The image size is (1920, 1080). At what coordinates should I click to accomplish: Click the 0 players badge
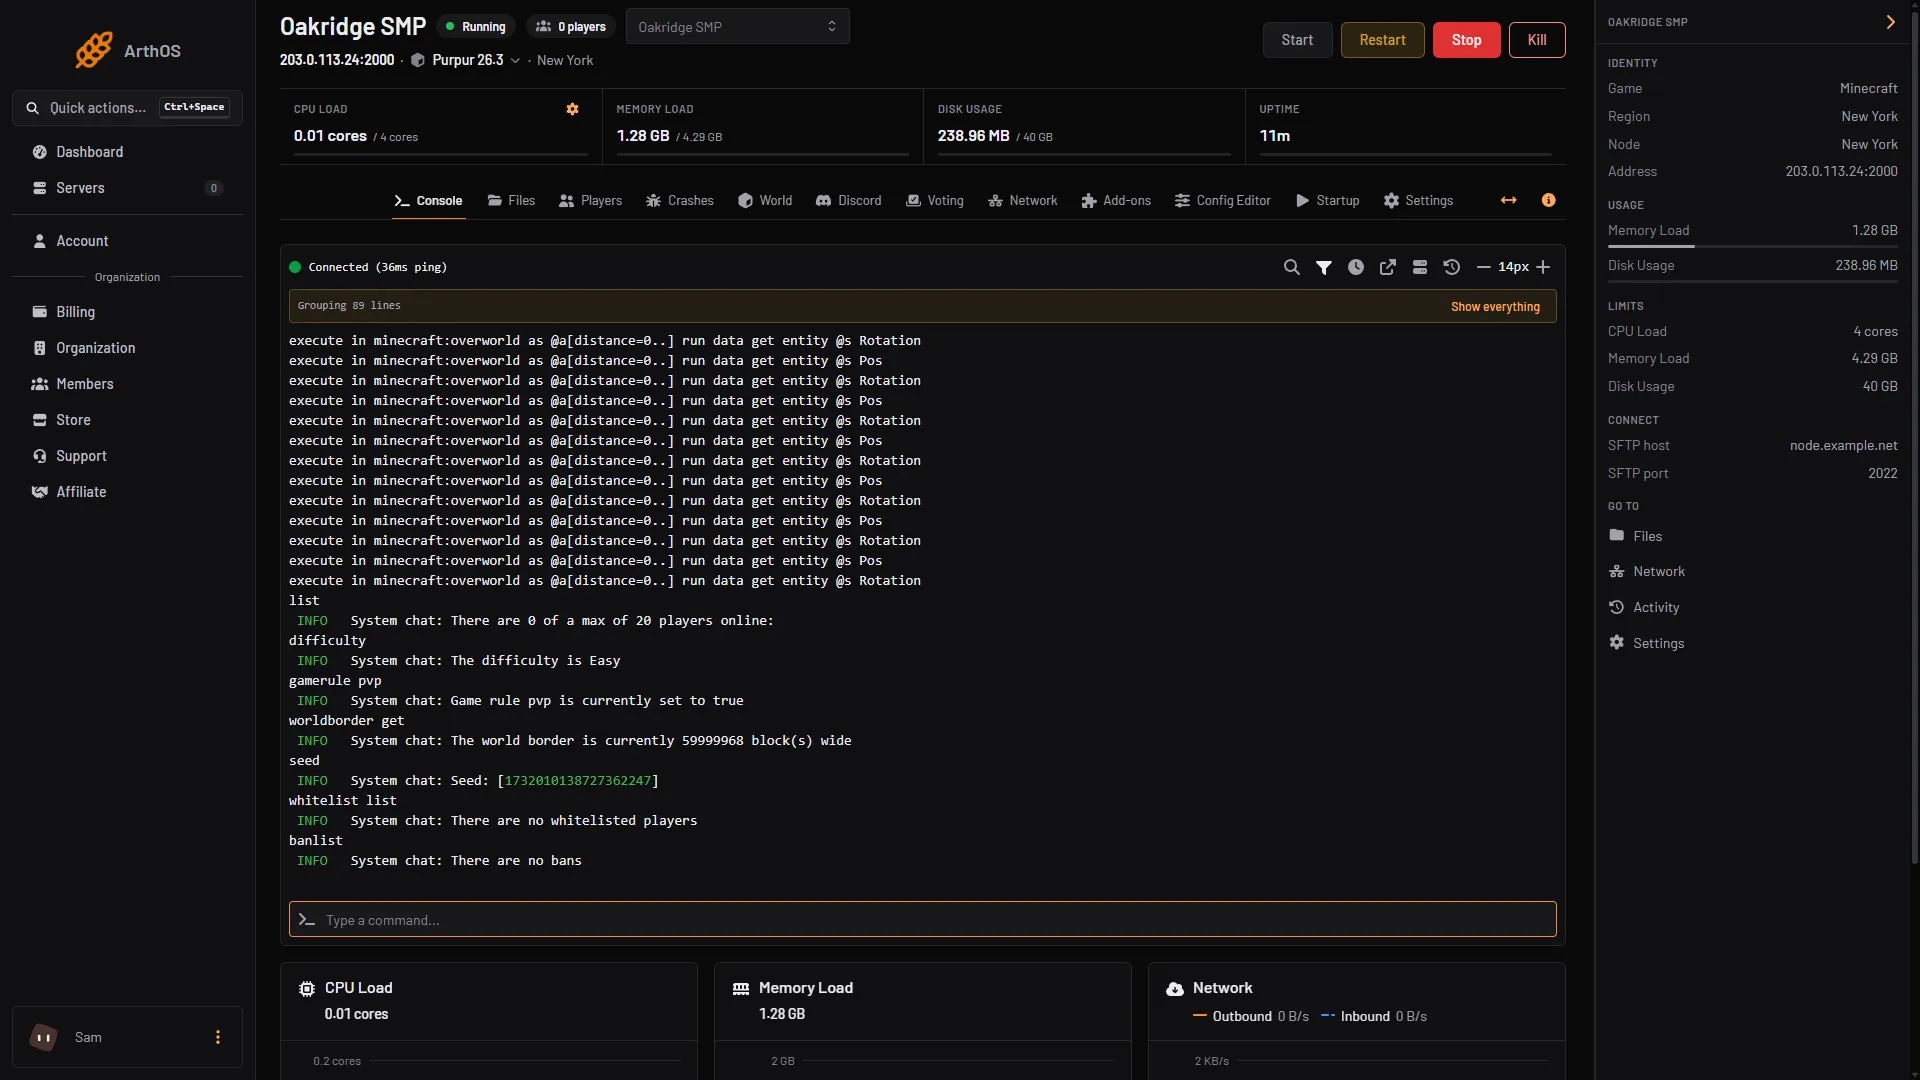click(x=571, y=27)
